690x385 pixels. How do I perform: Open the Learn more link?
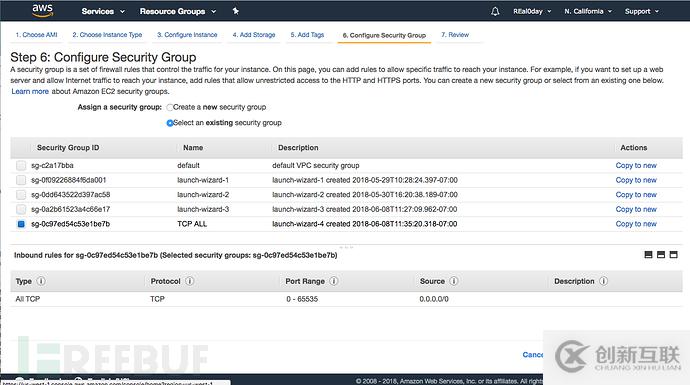coord(30,92)
